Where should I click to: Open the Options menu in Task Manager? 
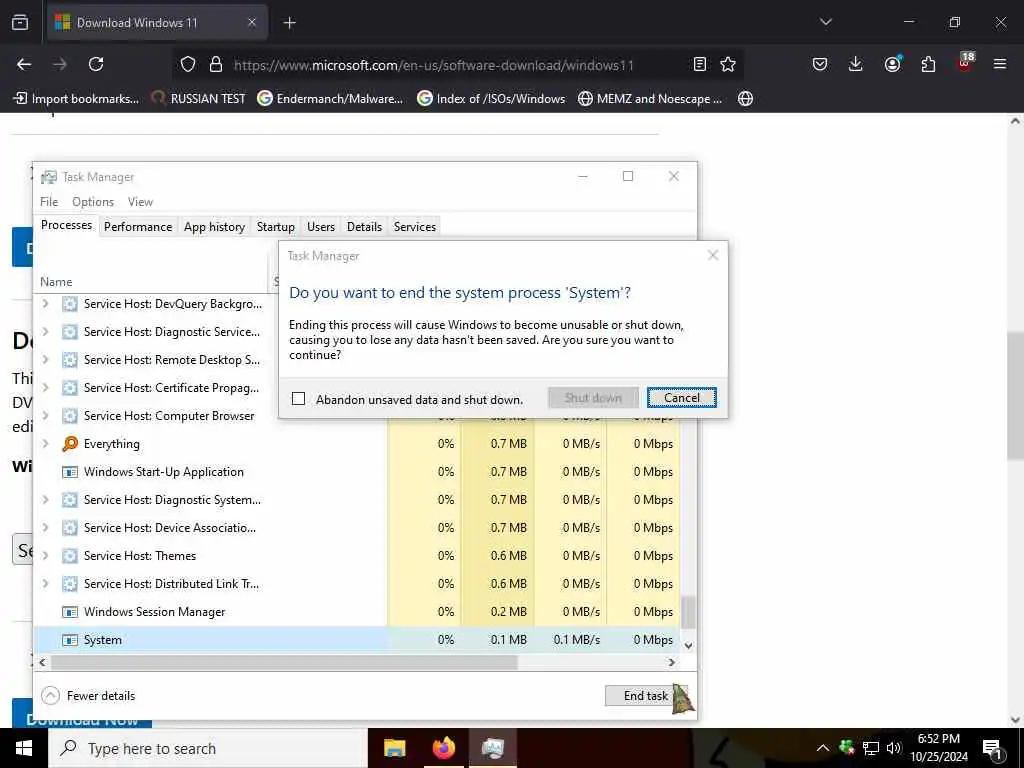click(93, 202)
